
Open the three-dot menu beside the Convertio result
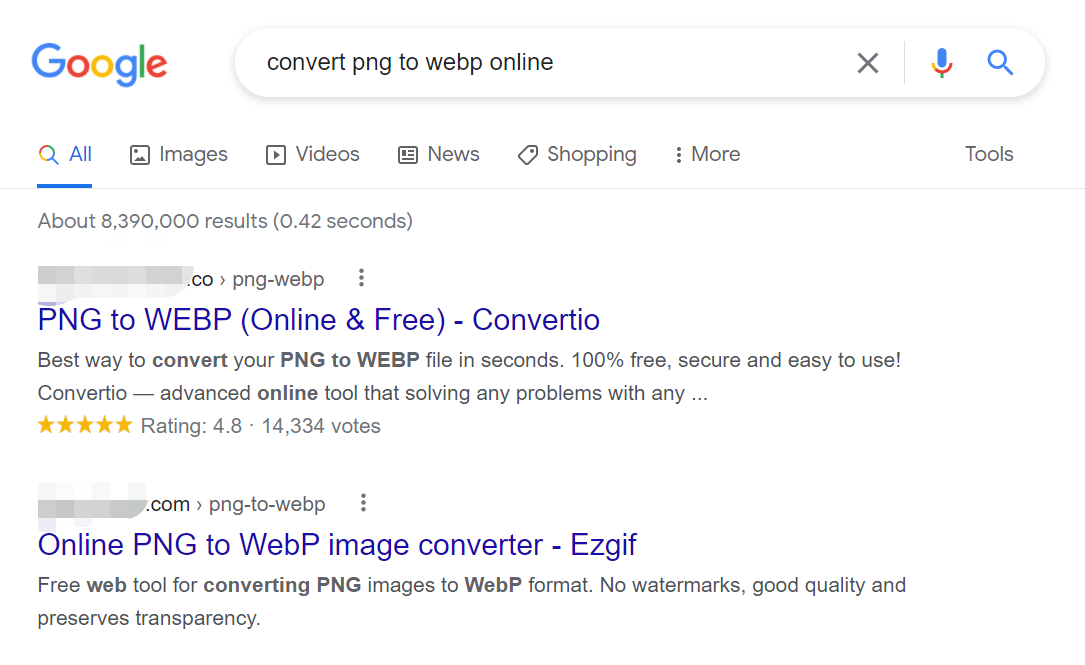point(360,278)
